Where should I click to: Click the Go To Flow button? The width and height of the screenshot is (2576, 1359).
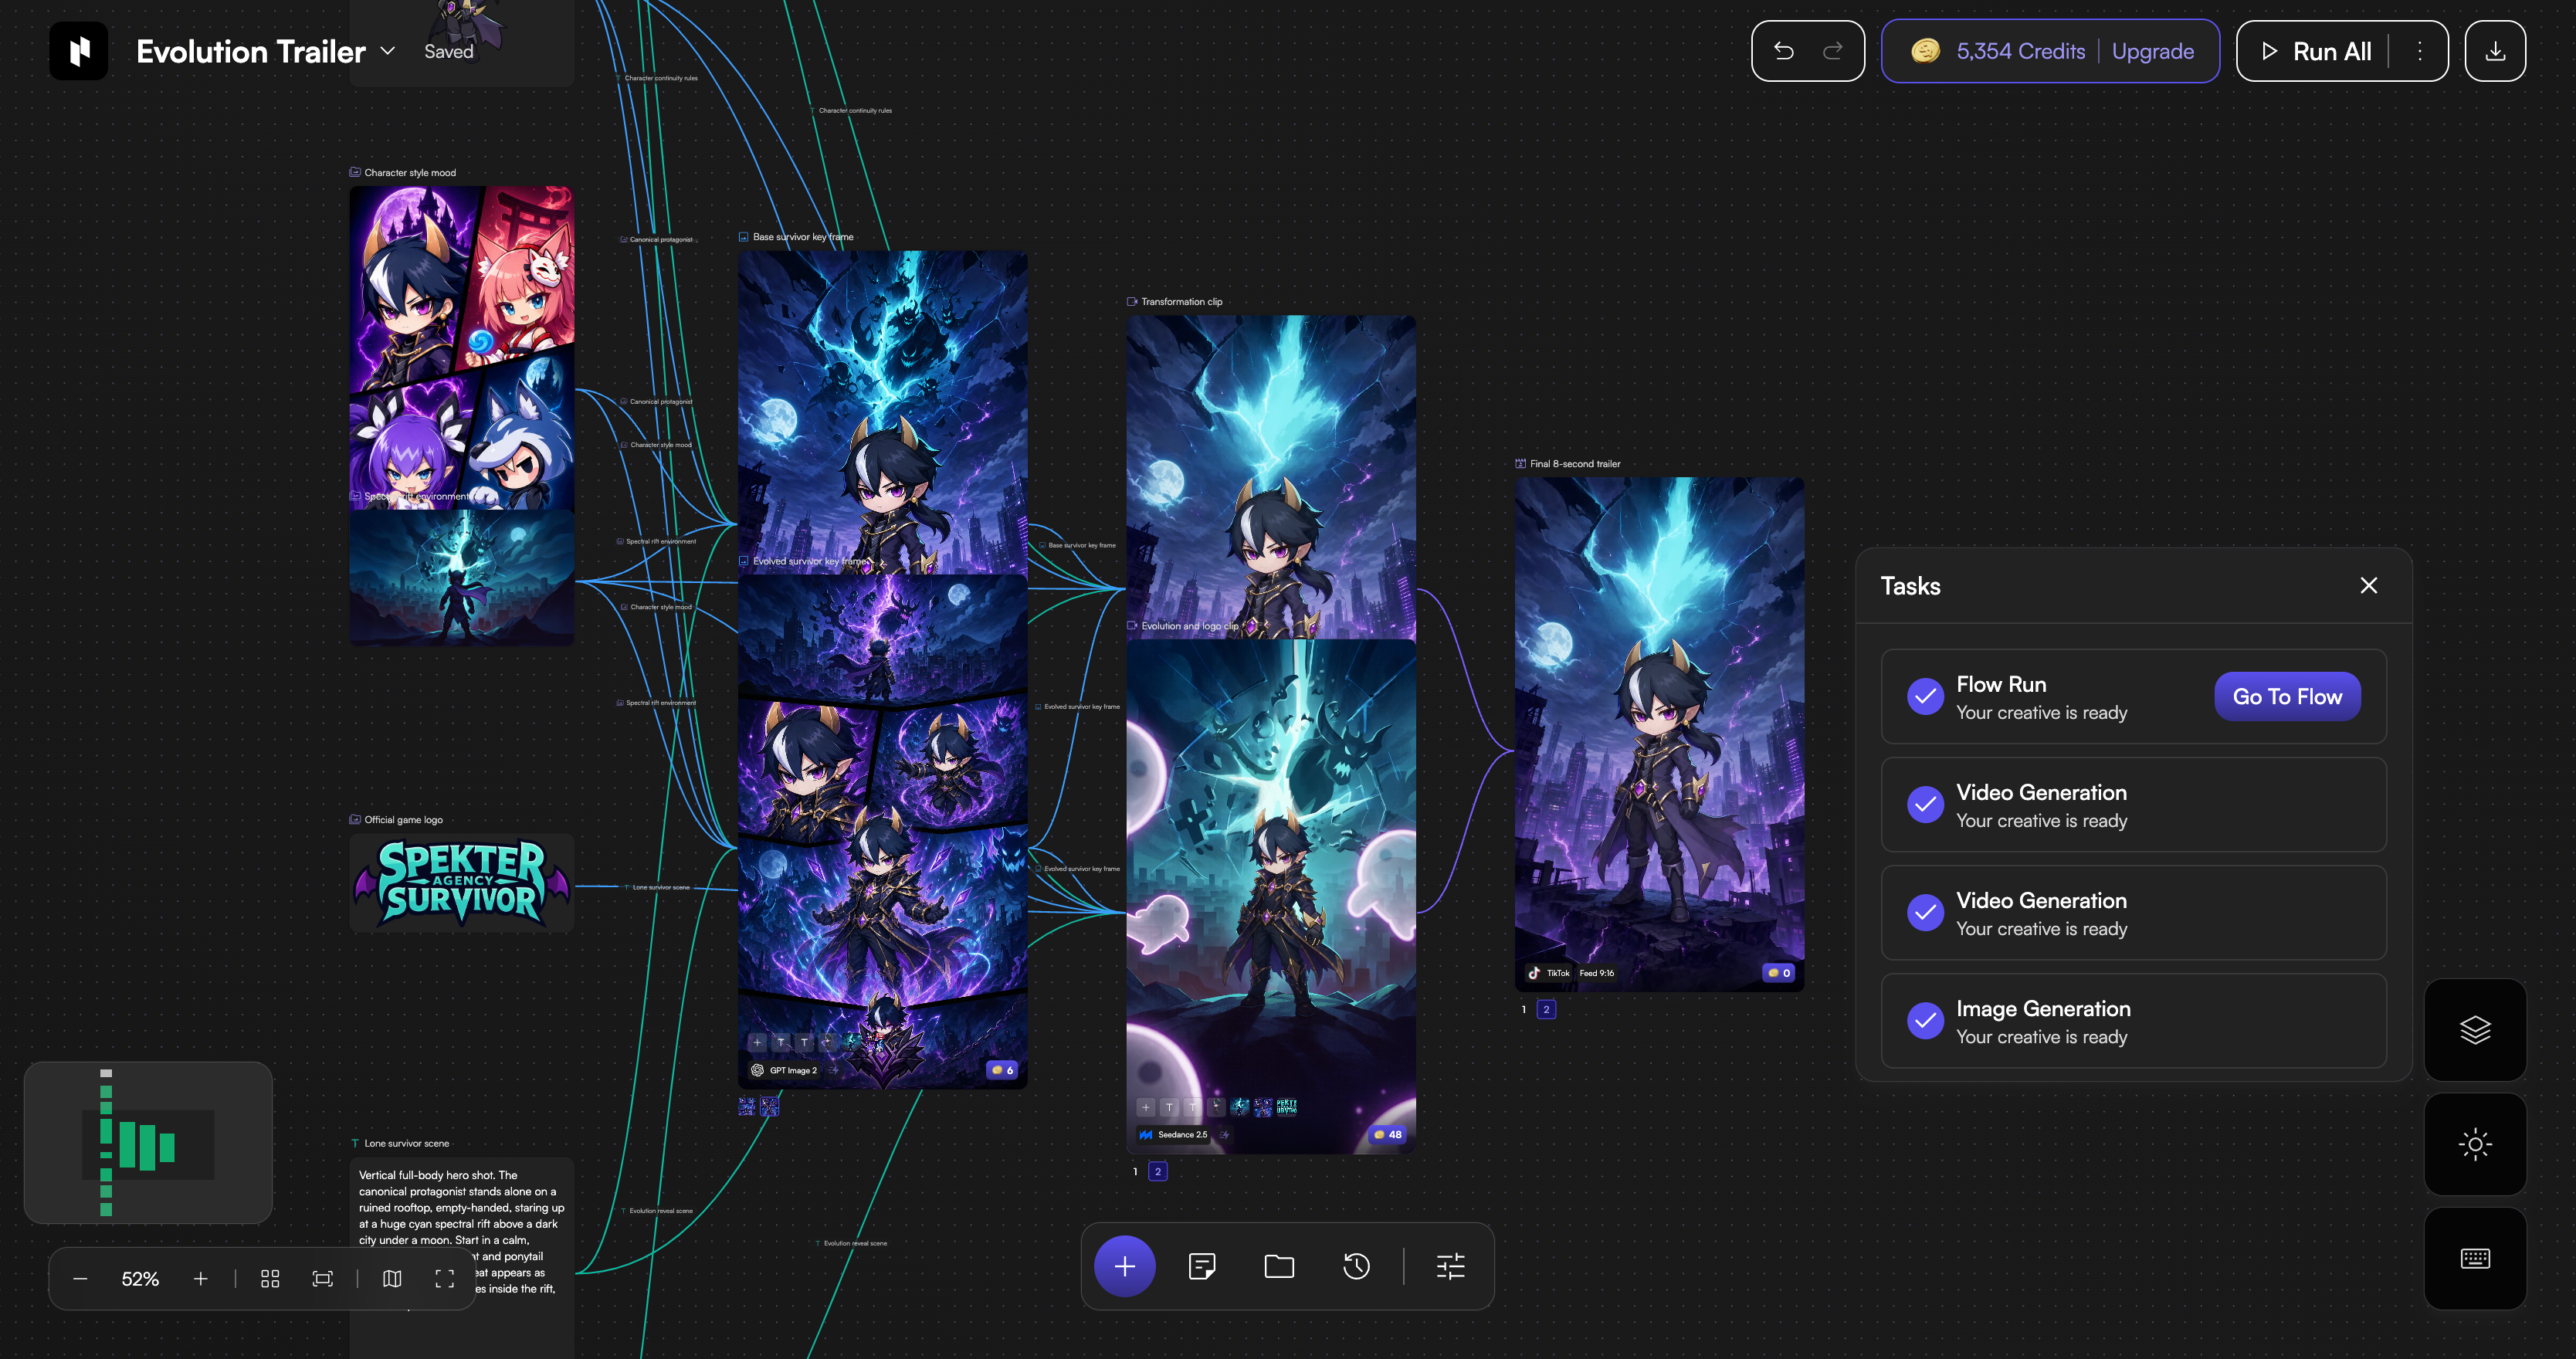(x=2287, y=697)
